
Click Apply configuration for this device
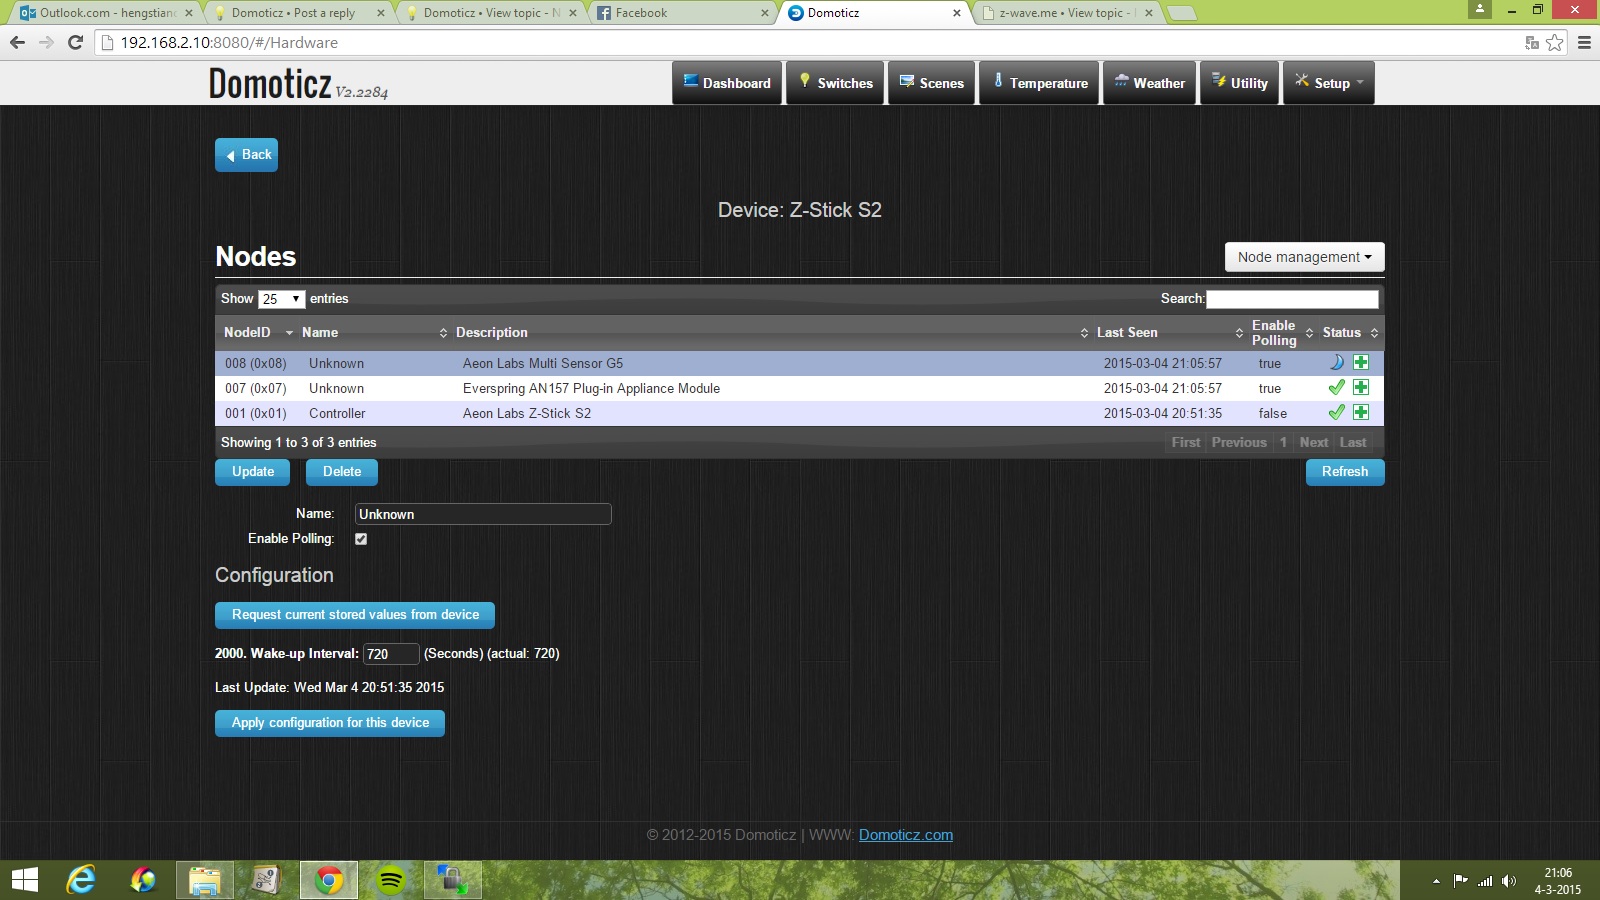tap(330, 723)
